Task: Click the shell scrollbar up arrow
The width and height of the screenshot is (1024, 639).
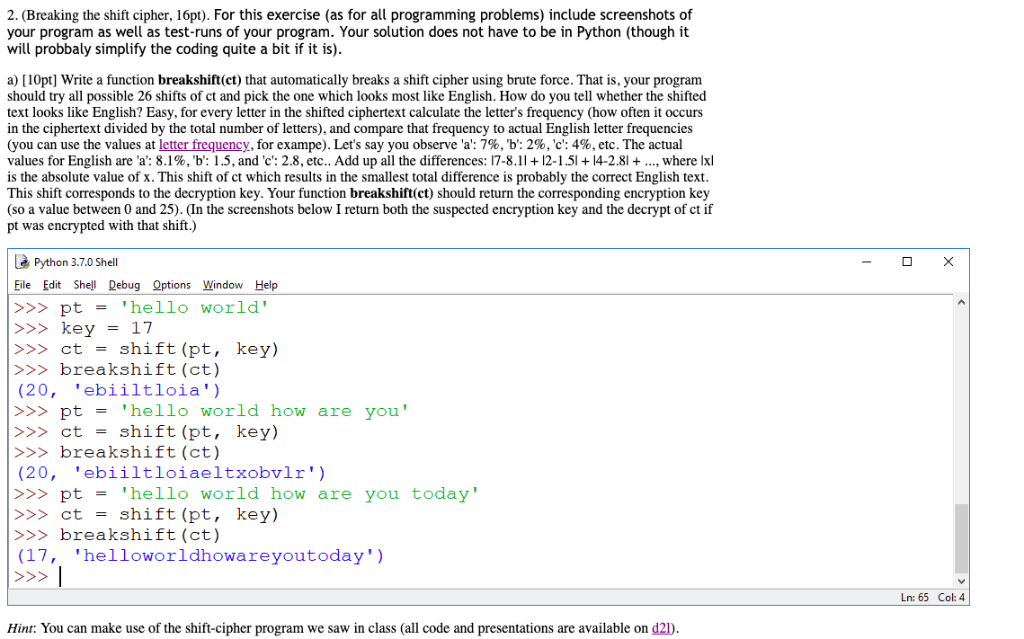Action: (961, 303)
